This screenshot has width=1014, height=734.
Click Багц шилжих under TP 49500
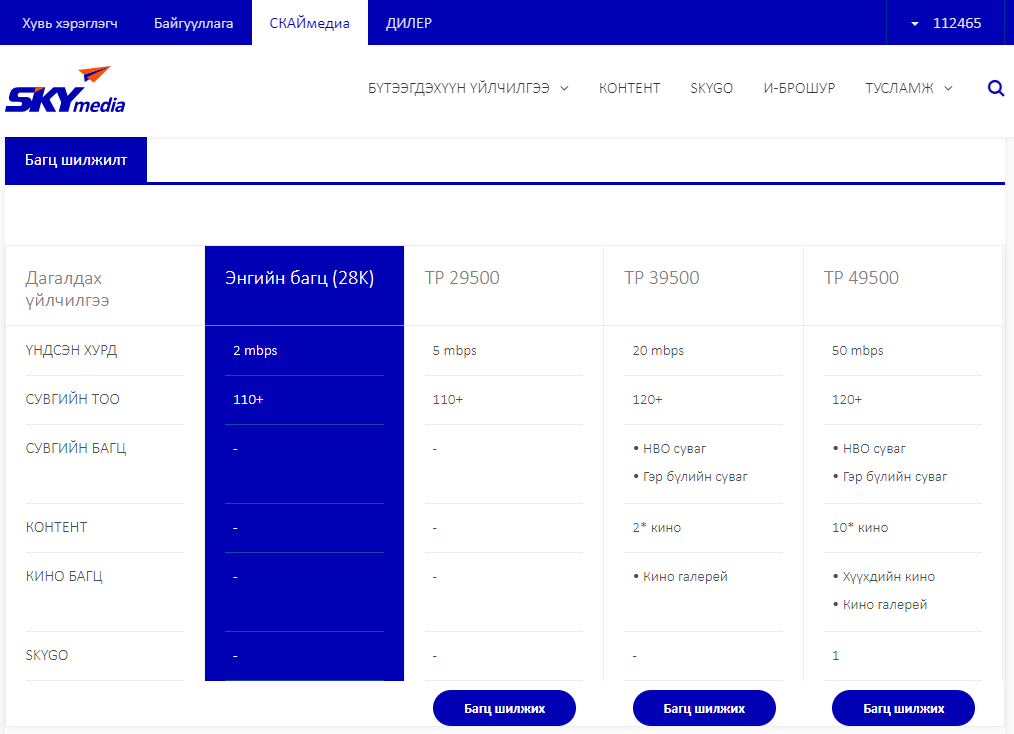point(903,708)
